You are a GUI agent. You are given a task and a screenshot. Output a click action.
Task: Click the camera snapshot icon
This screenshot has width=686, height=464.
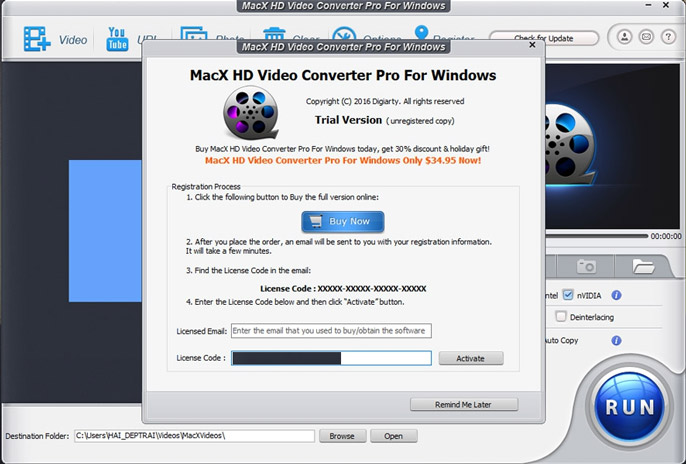[x=586, y=266]
